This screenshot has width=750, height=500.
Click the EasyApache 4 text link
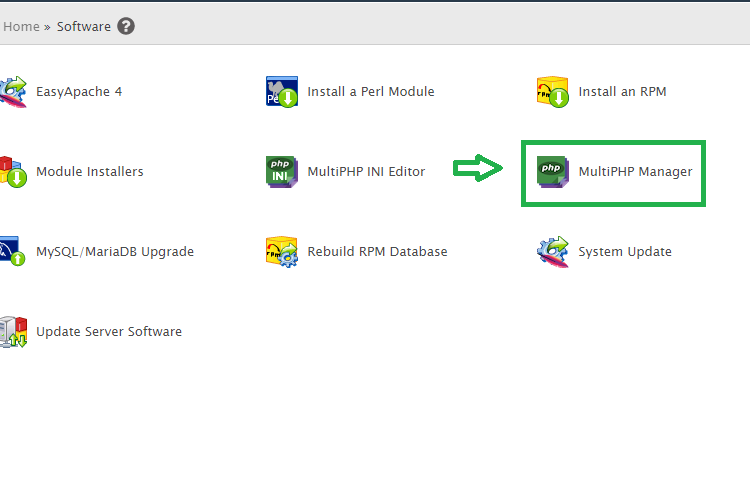click(x=79, y=91)
